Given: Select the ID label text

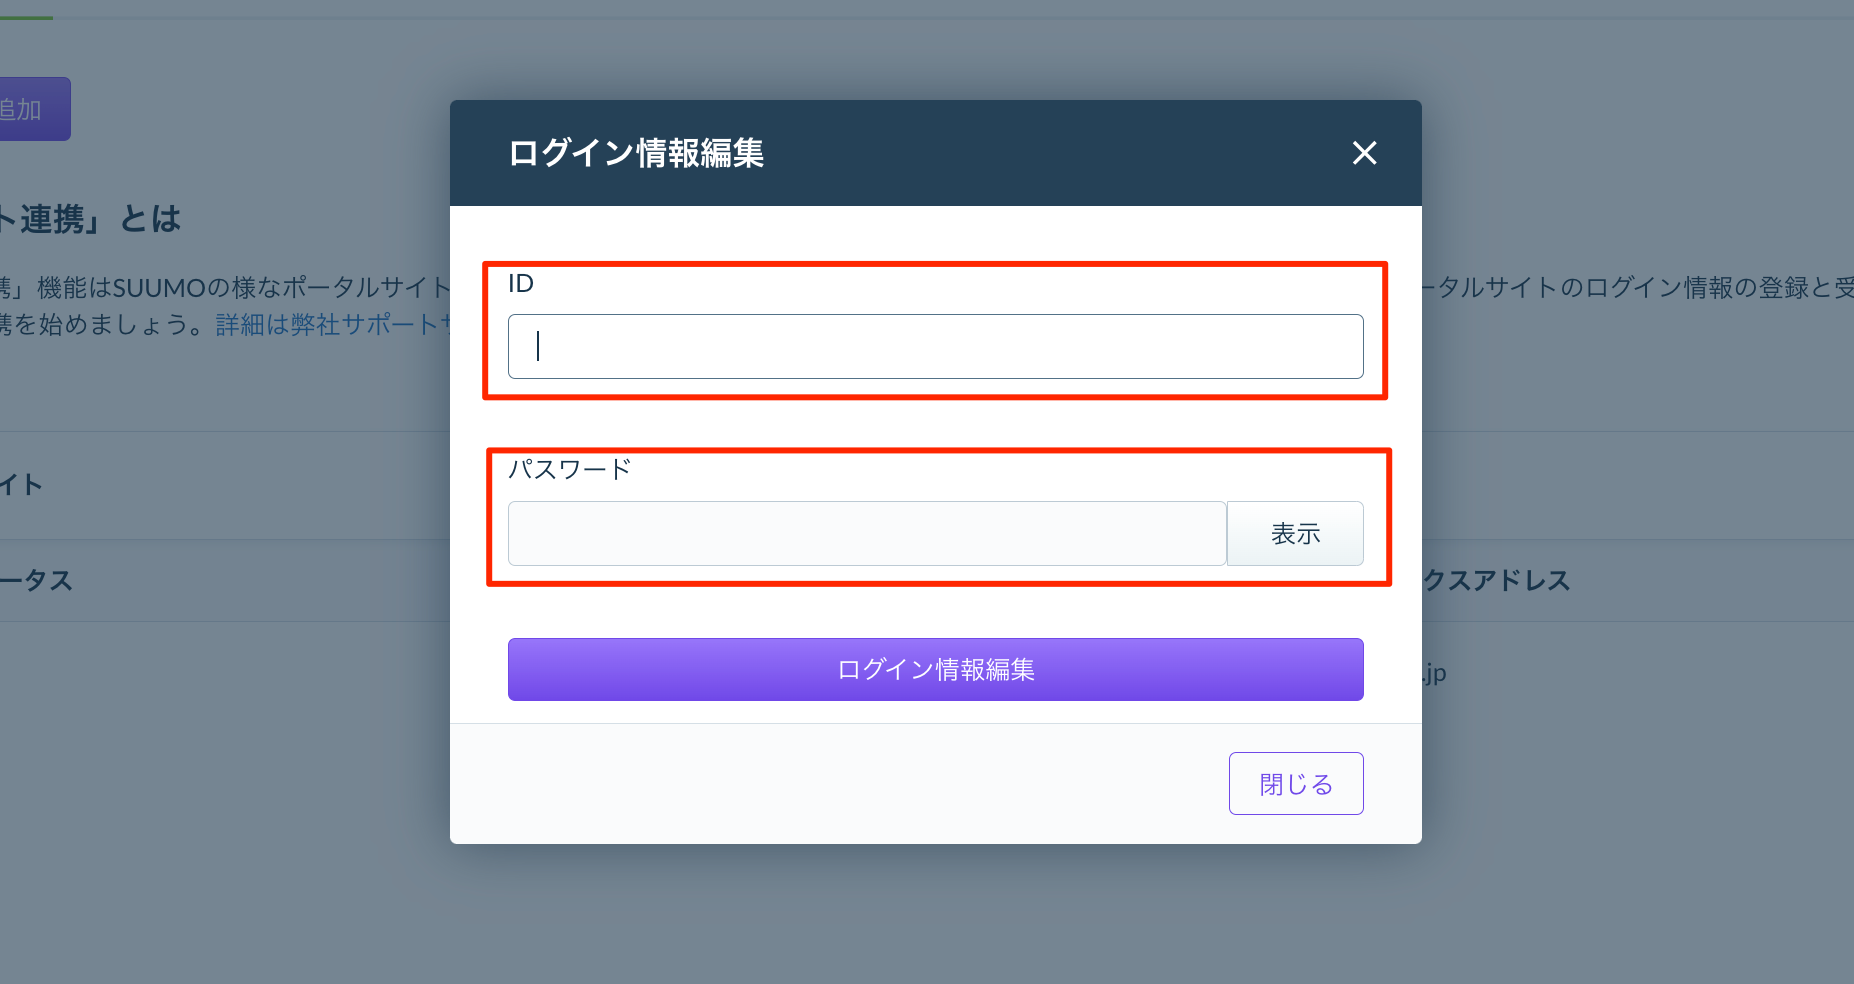Looking at the screenshot, I should pos(521,283).
